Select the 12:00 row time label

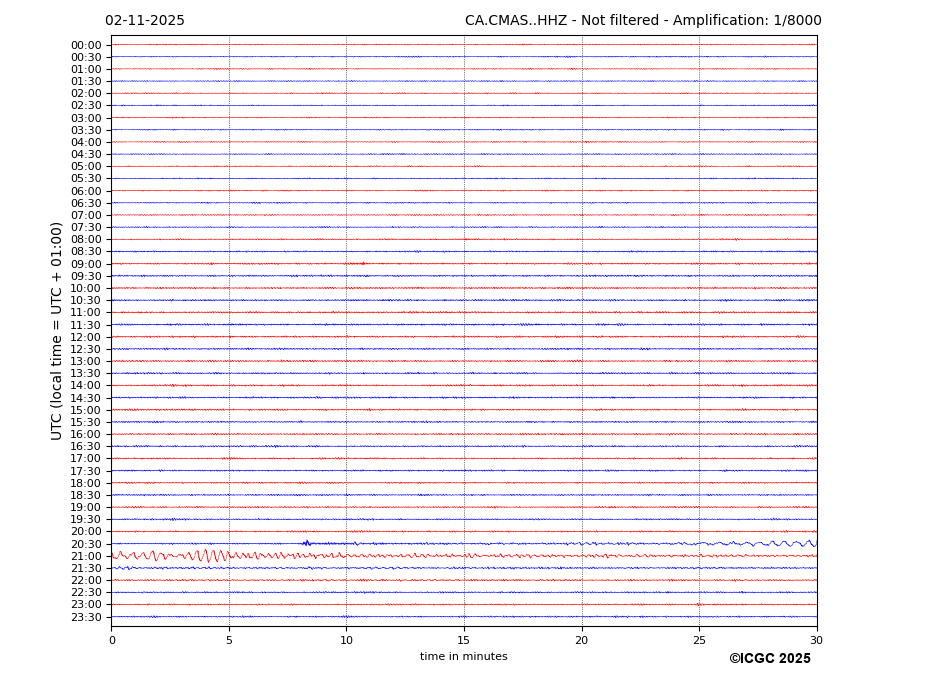point(85,338)
